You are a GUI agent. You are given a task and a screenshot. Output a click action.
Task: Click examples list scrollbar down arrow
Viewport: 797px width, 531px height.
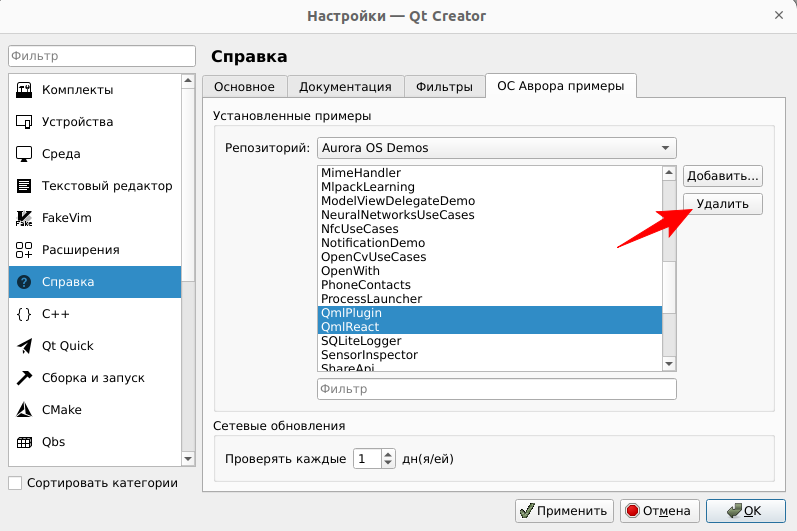[x=669, y=364]
